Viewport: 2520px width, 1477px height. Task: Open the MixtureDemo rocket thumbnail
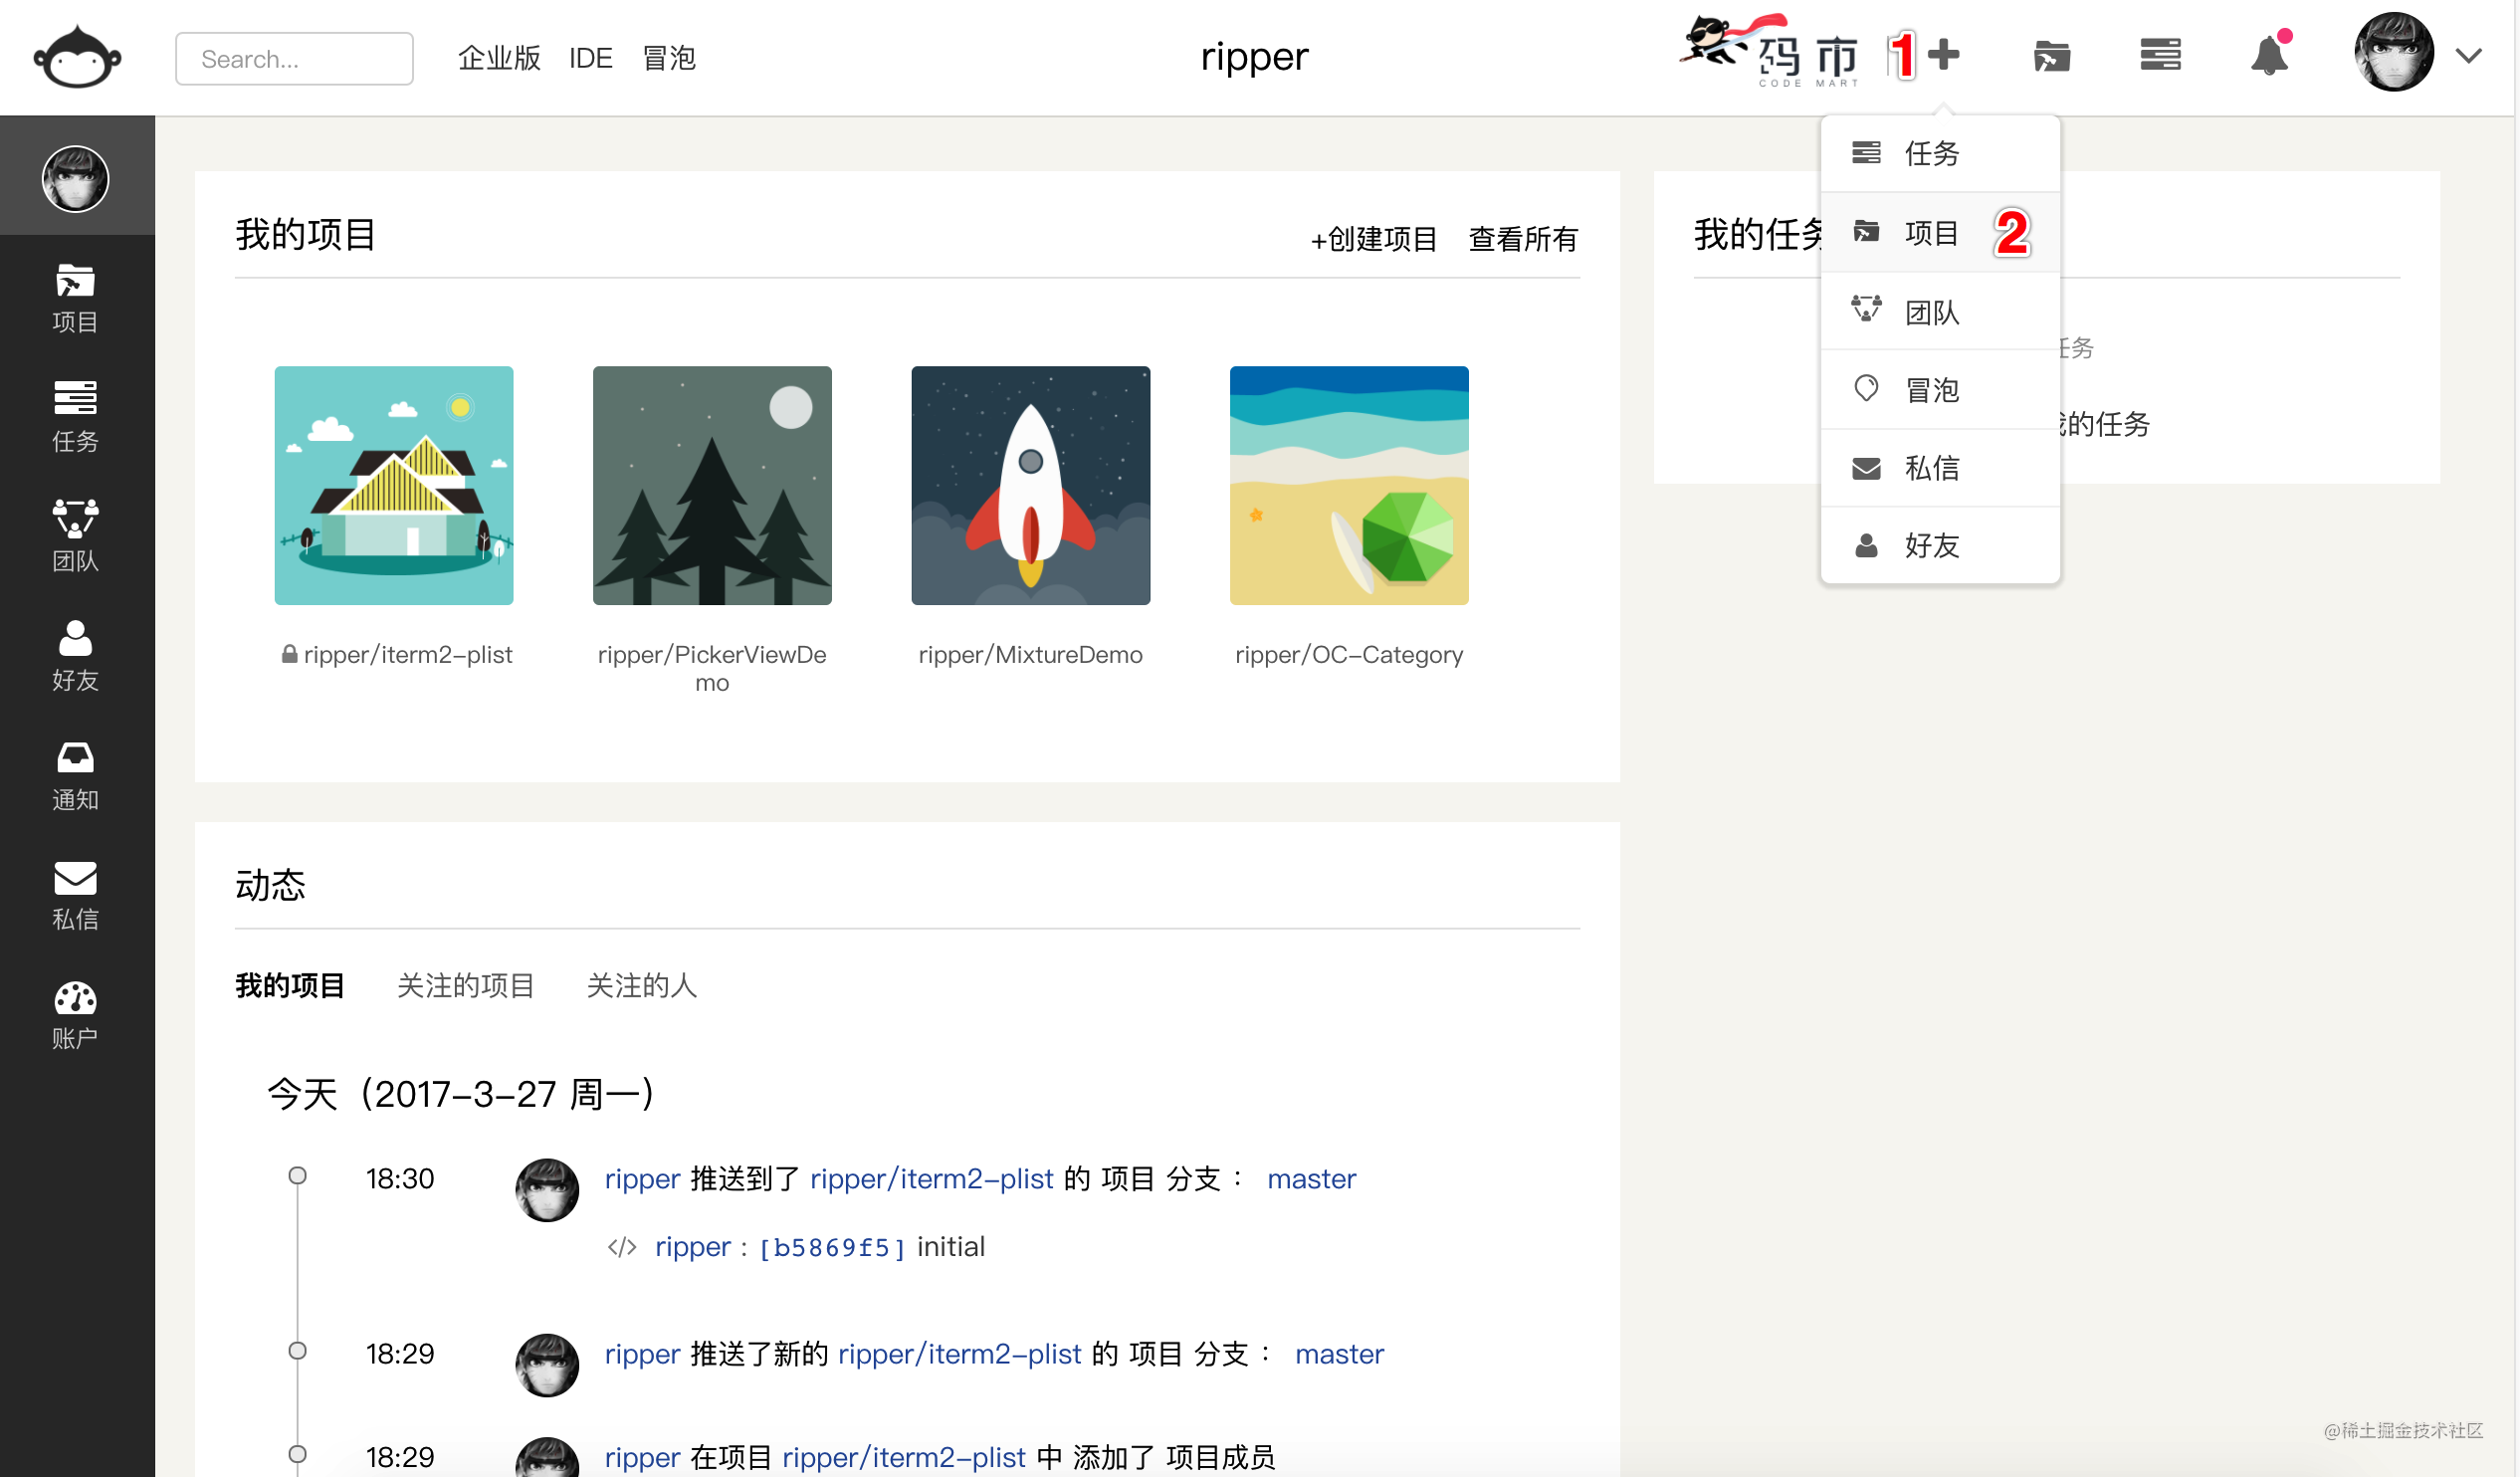1030,485
